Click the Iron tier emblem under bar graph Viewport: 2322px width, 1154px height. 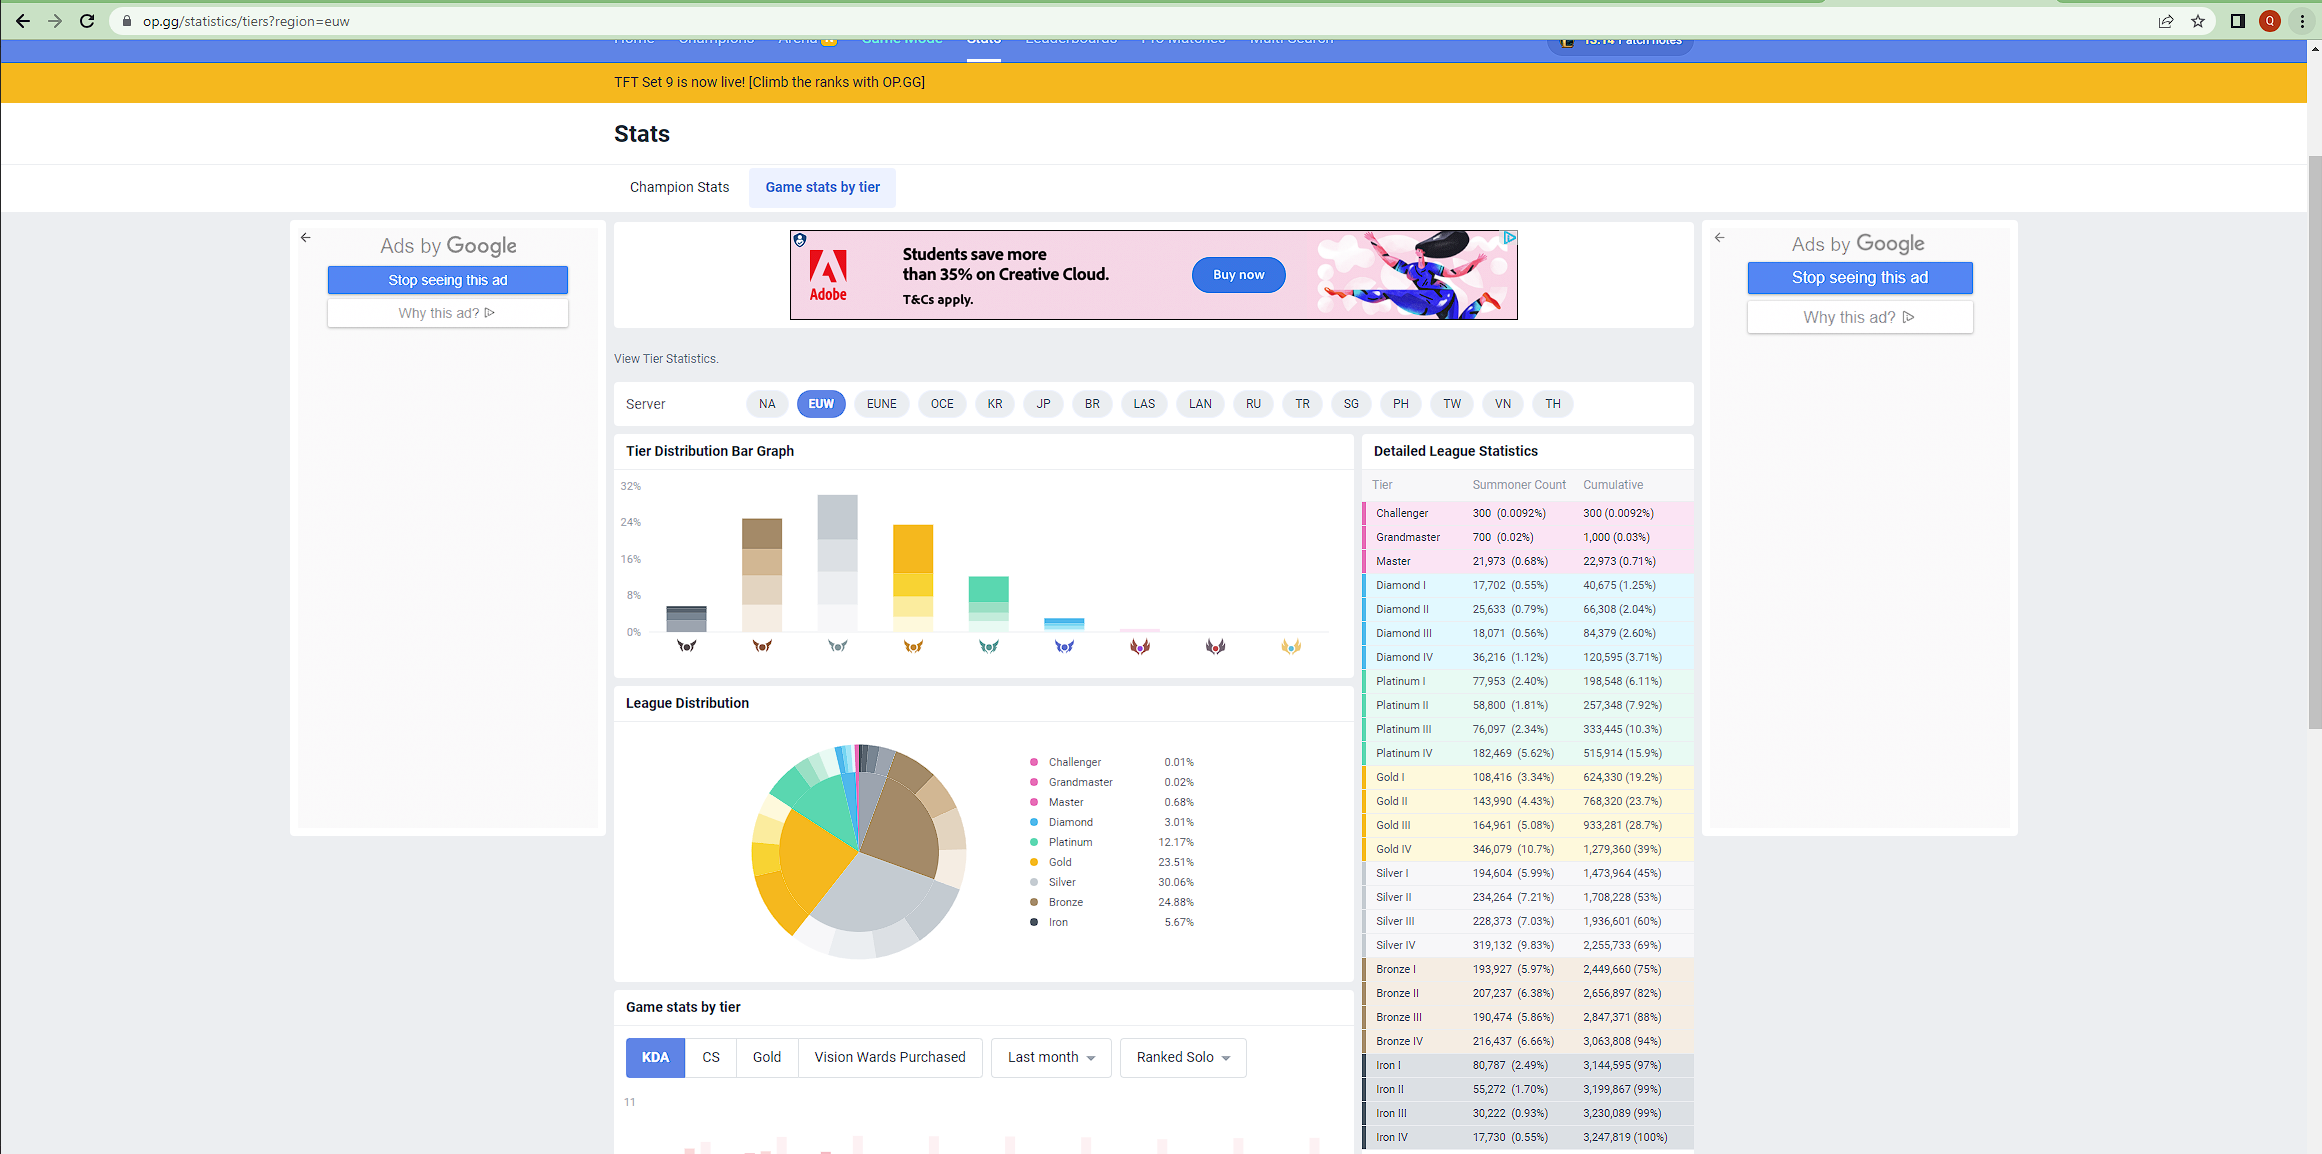pyautogui.click(x=686, y=646)
